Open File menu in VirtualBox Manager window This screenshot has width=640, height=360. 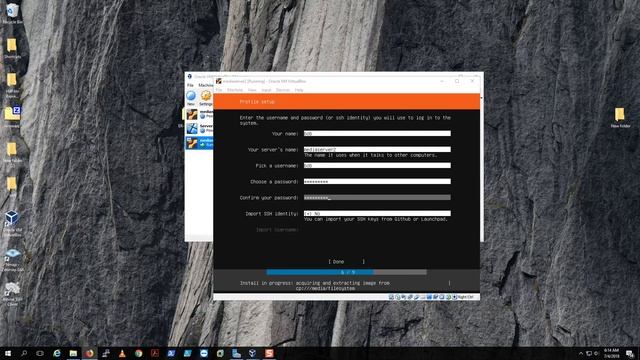point(190,85)
